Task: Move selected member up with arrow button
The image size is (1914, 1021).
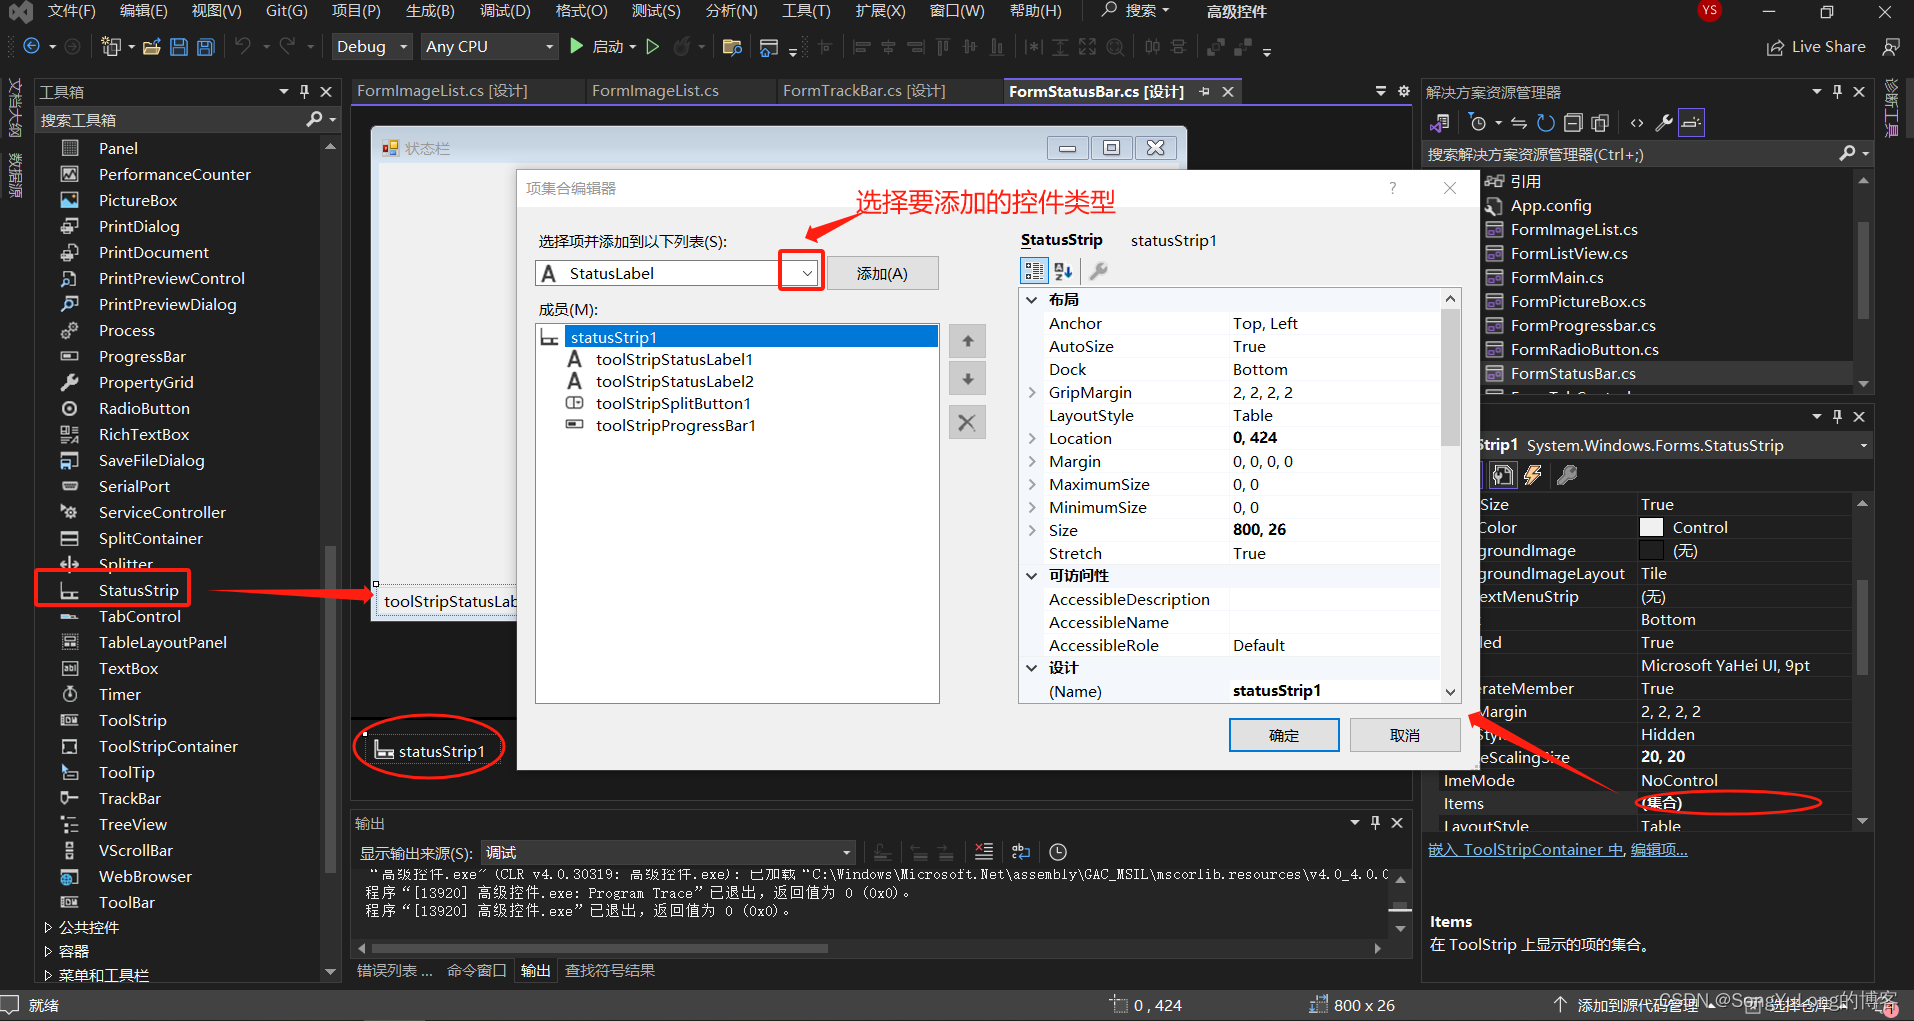Action: click(967, 341)
